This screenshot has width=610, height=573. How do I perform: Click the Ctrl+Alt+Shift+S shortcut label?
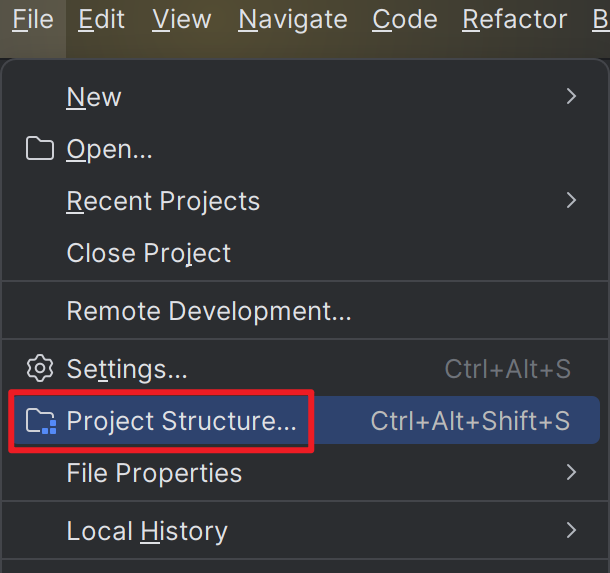pyautogui.click(x=470, y=421)
